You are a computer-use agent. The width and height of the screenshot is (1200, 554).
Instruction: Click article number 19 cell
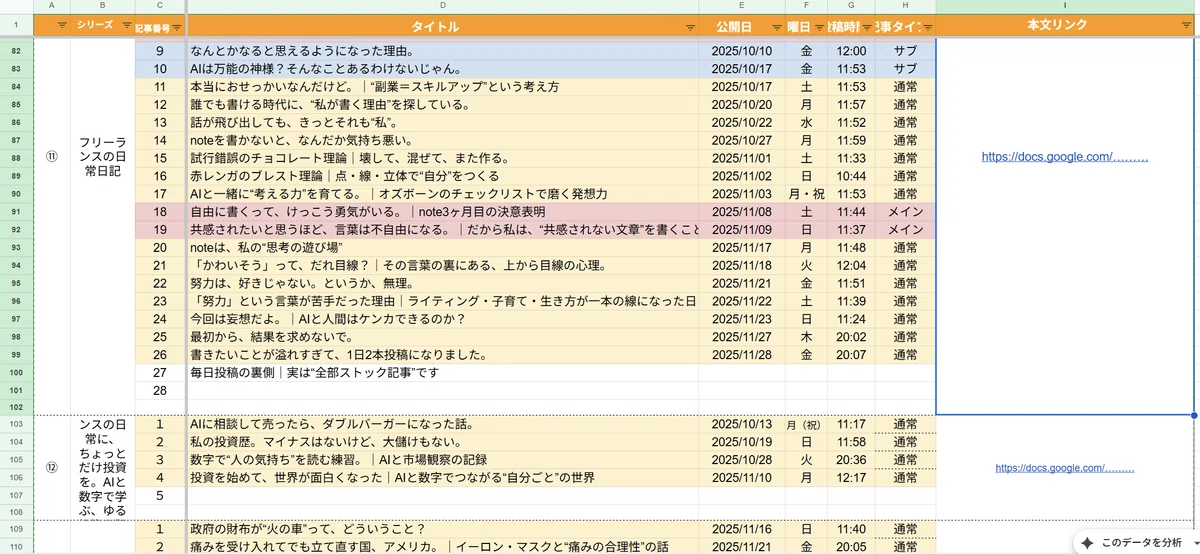pyautogui.click(x=160, y=230)
